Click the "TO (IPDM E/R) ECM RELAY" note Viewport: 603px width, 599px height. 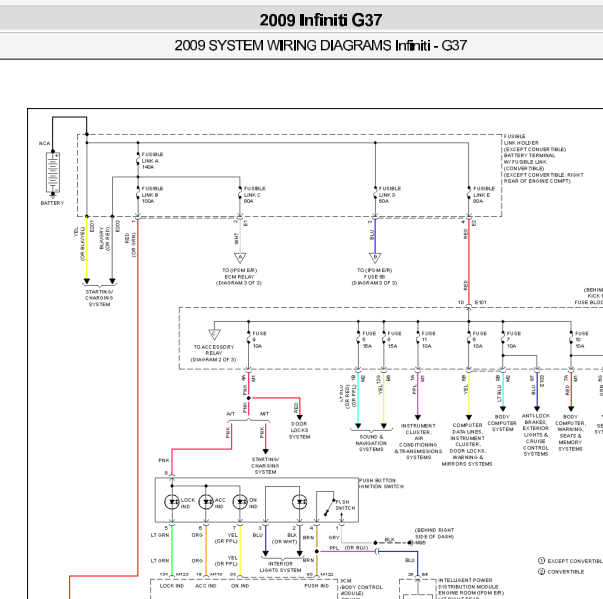click(x=239, y=277)
